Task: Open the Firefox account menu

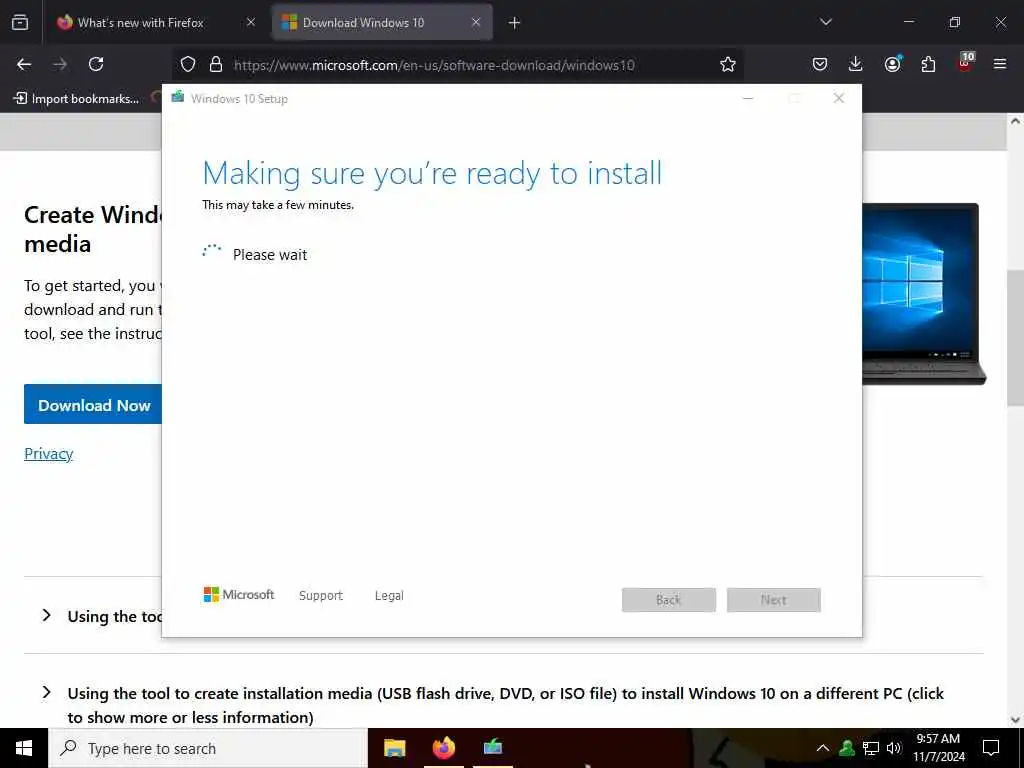Action: [x=892, y=64]
